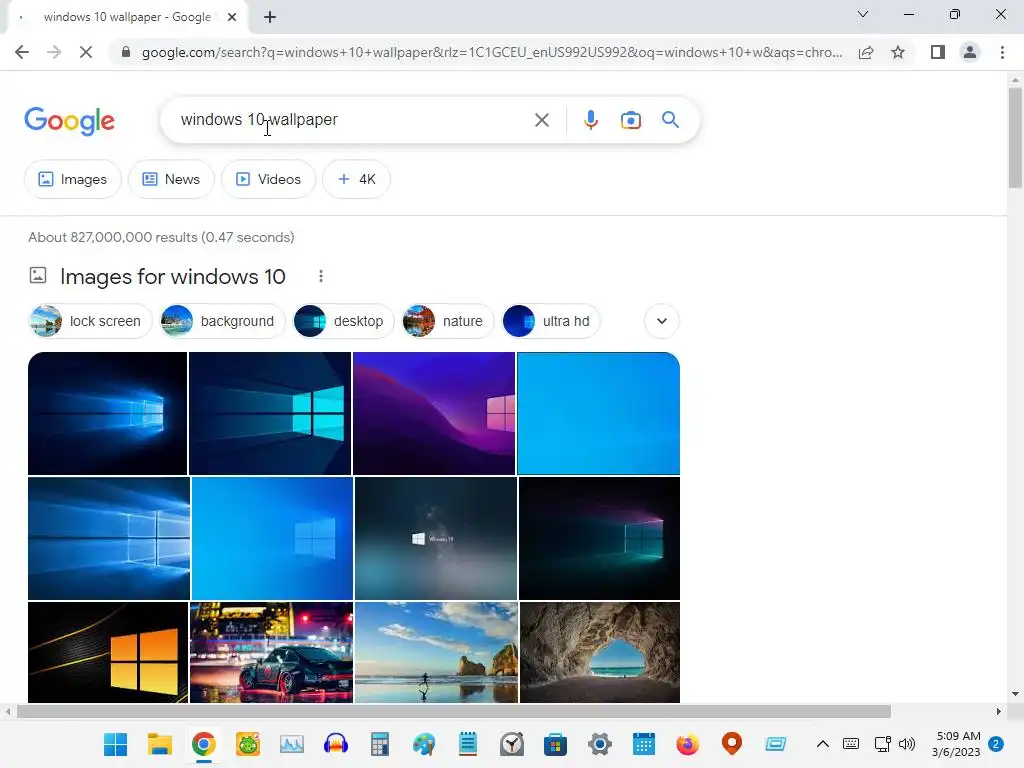Close the windows 10 wallpaper tab
The width and height of the screenshot is (1024, 768).
pyautogui.click(x=232, y=18)
